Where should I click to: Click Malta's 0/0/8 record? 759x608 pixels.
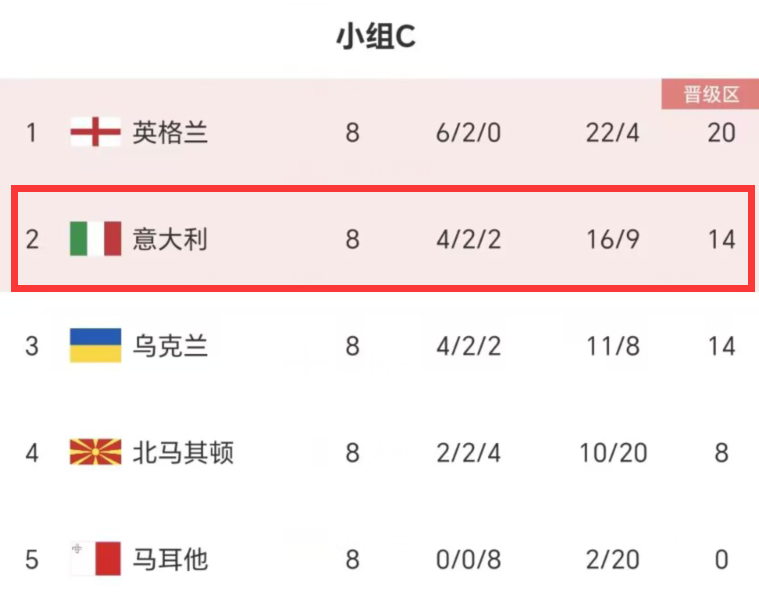pyautogui.click(x=468, y=560)
